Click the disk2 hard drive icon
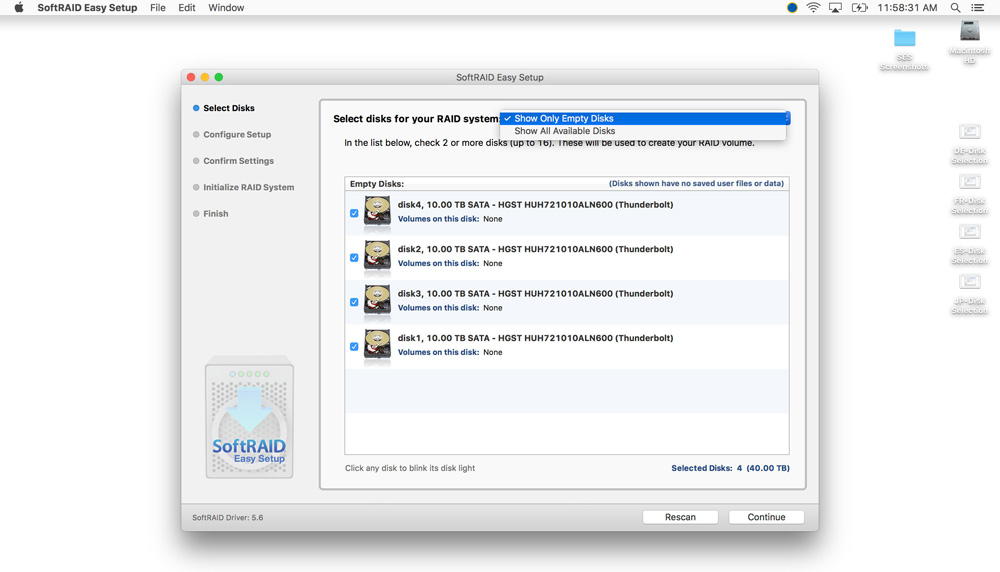Image resolution: width=1000 pixels, height=572 pixels. click(x=377, y=255)
